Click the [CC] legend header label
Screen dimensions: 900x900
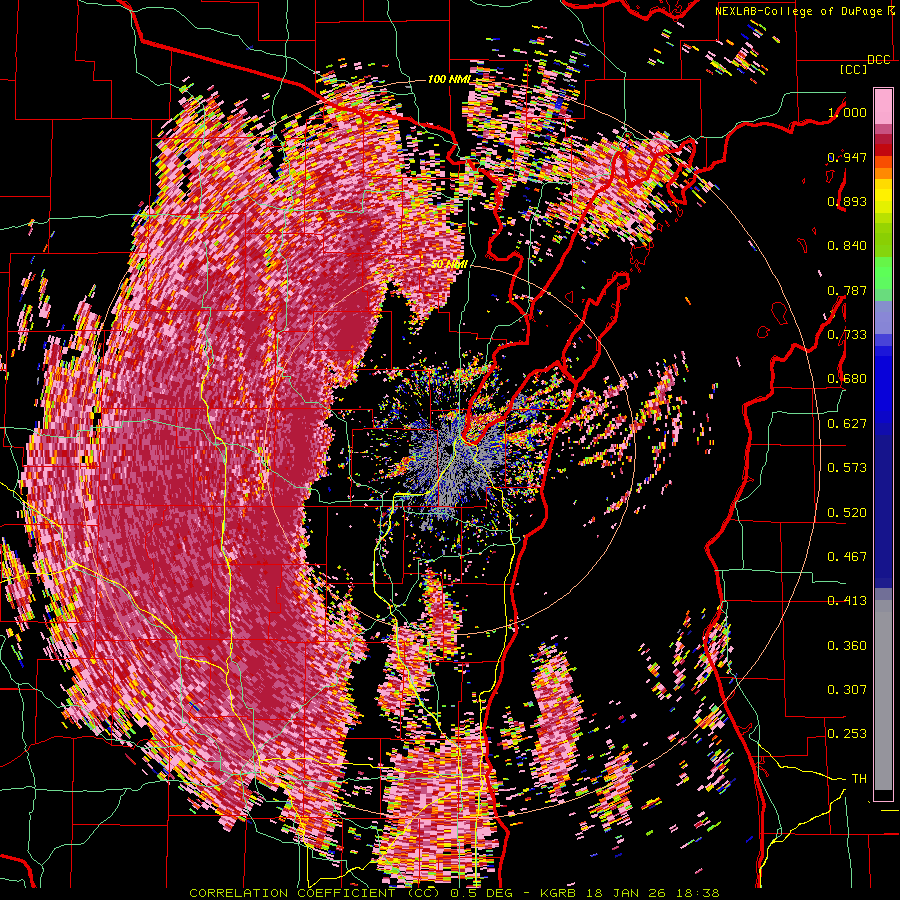[x=853, y=69]
